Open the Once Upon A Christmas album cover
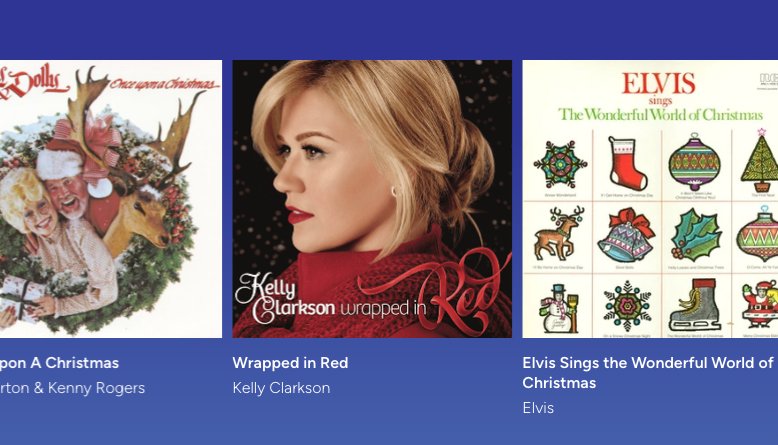This screenshot has width=778, height=445. pos(111,199)
